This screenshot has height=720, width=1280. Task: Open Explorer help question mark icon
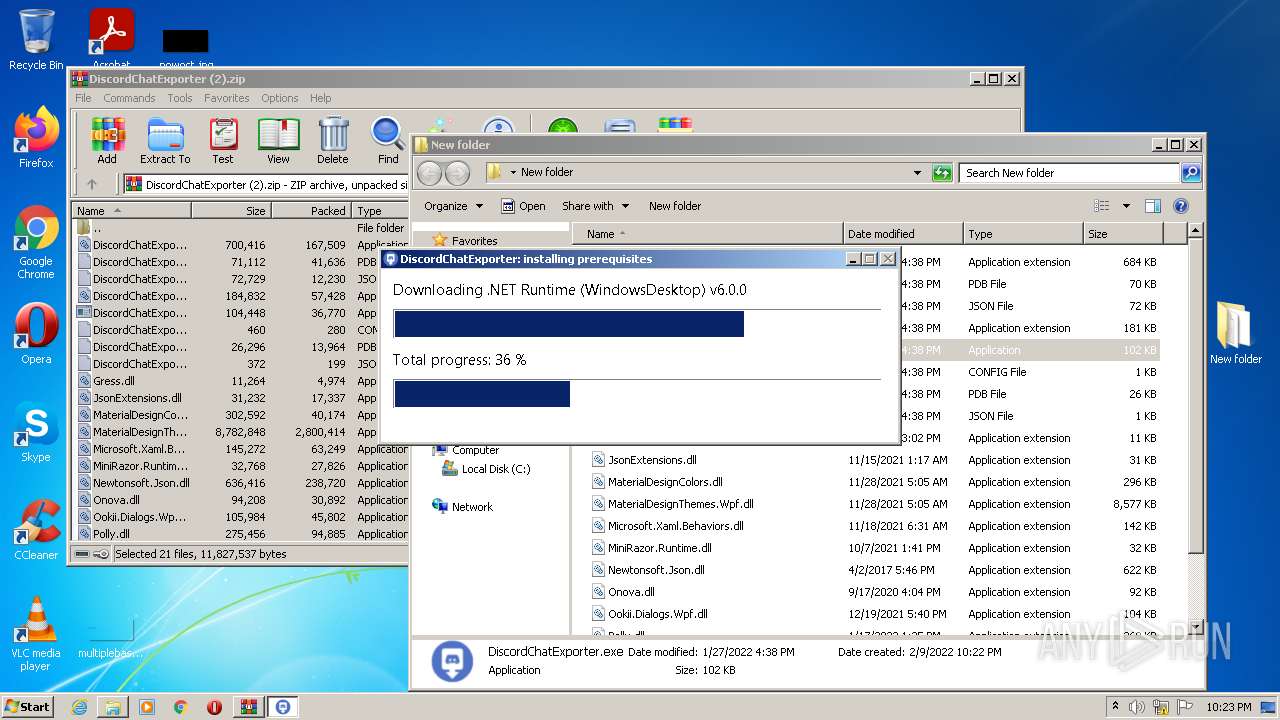click(1180, 206)
